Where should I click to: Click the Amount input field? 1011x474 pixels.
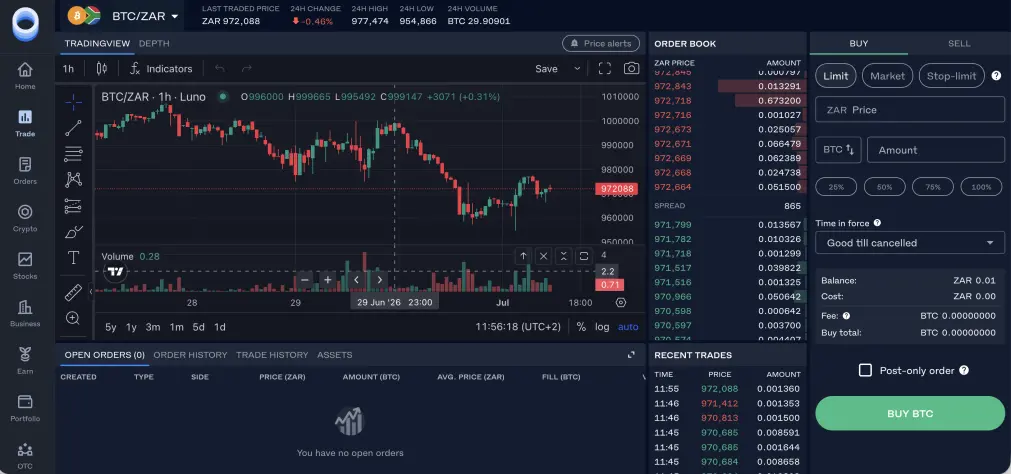pos(936,150)
